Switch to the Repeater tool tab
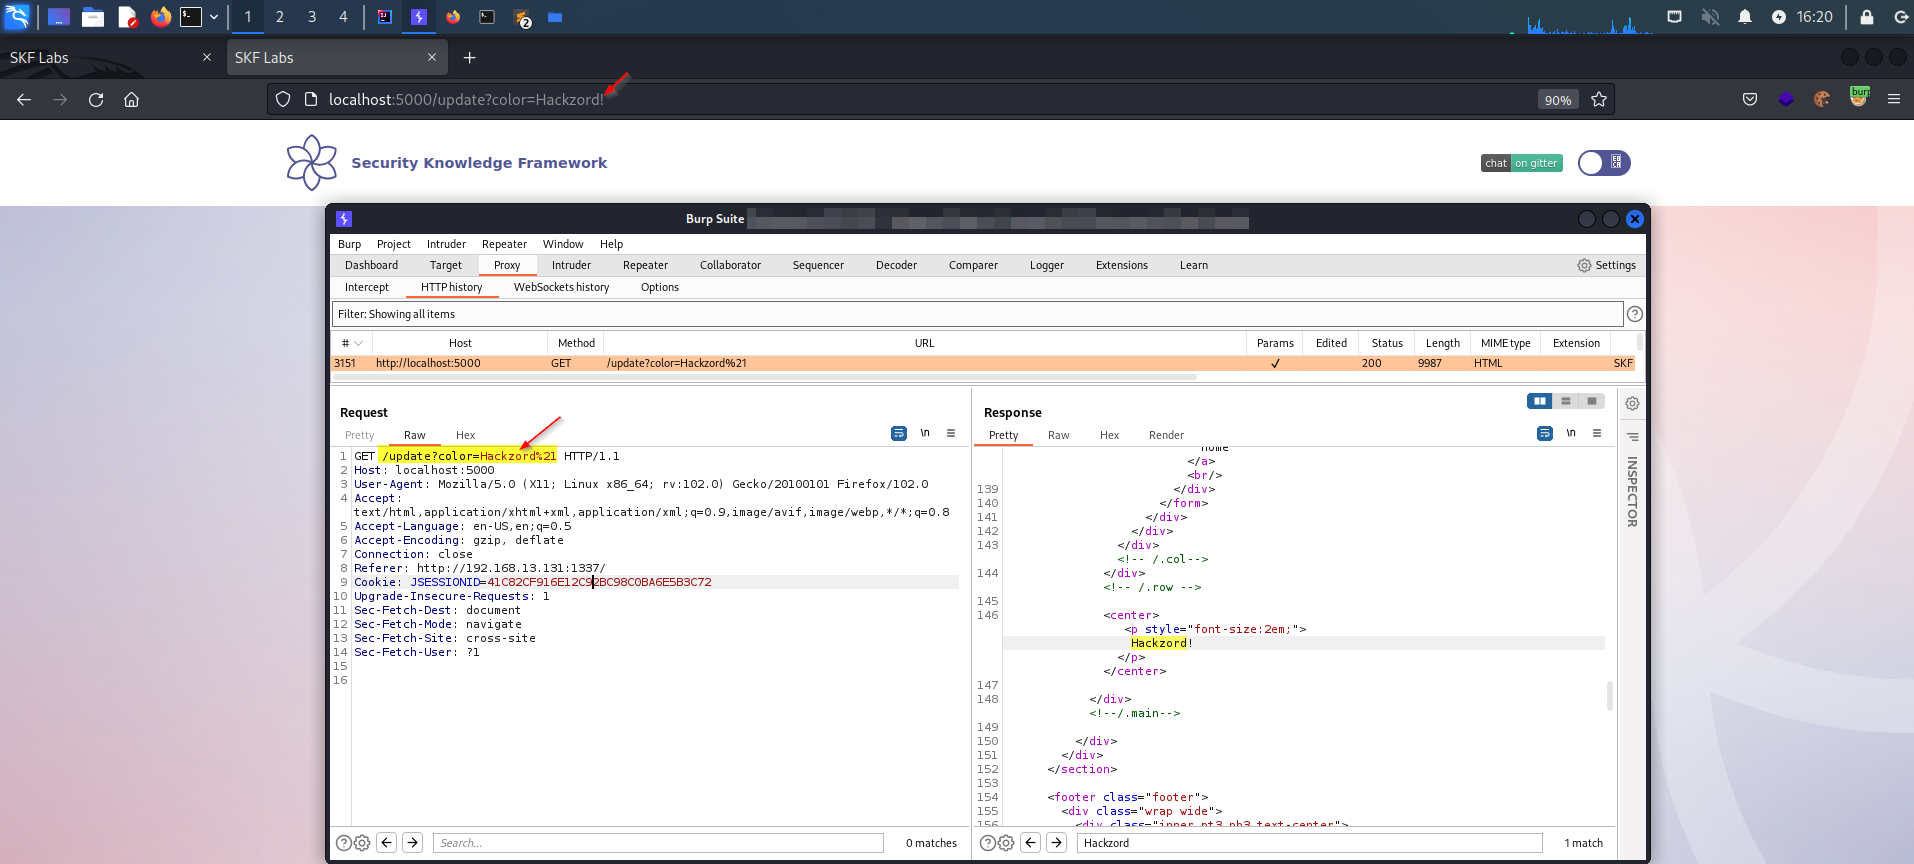This screenshot has width=1914, height=864. coord(645,265)
